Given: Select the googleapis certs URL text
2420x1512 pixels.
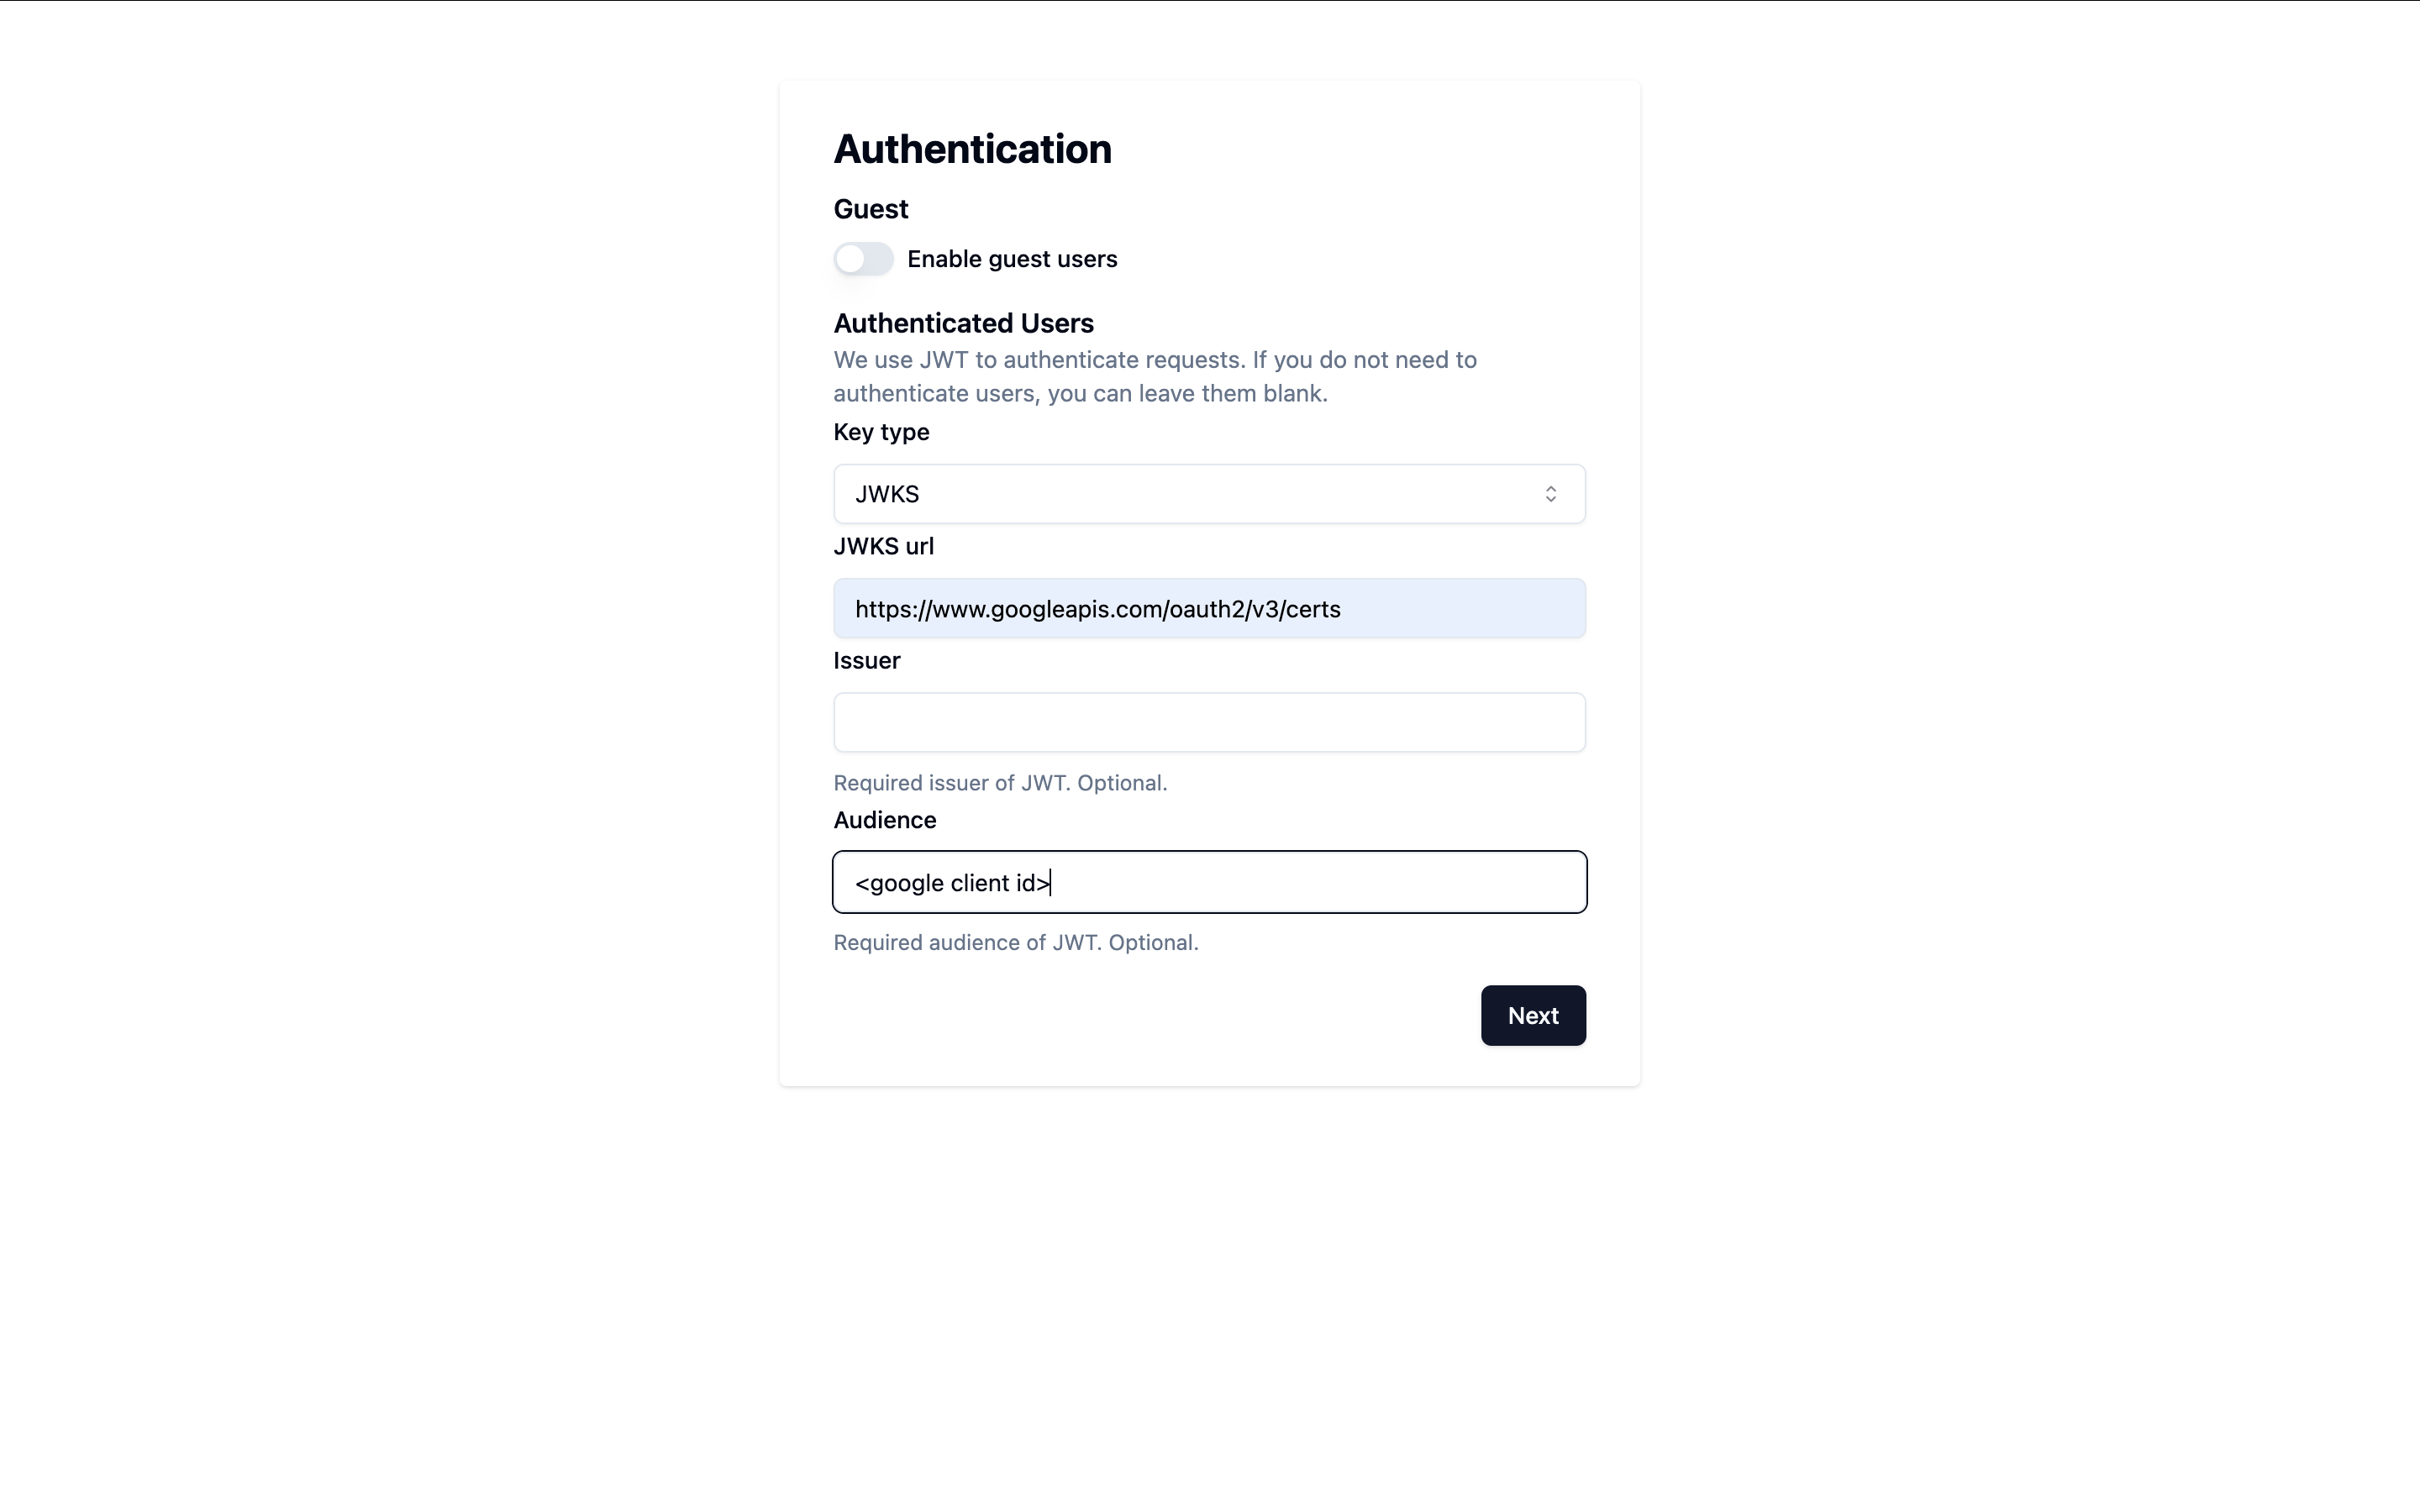Looking at the screenshot, I should [1097, 608].
